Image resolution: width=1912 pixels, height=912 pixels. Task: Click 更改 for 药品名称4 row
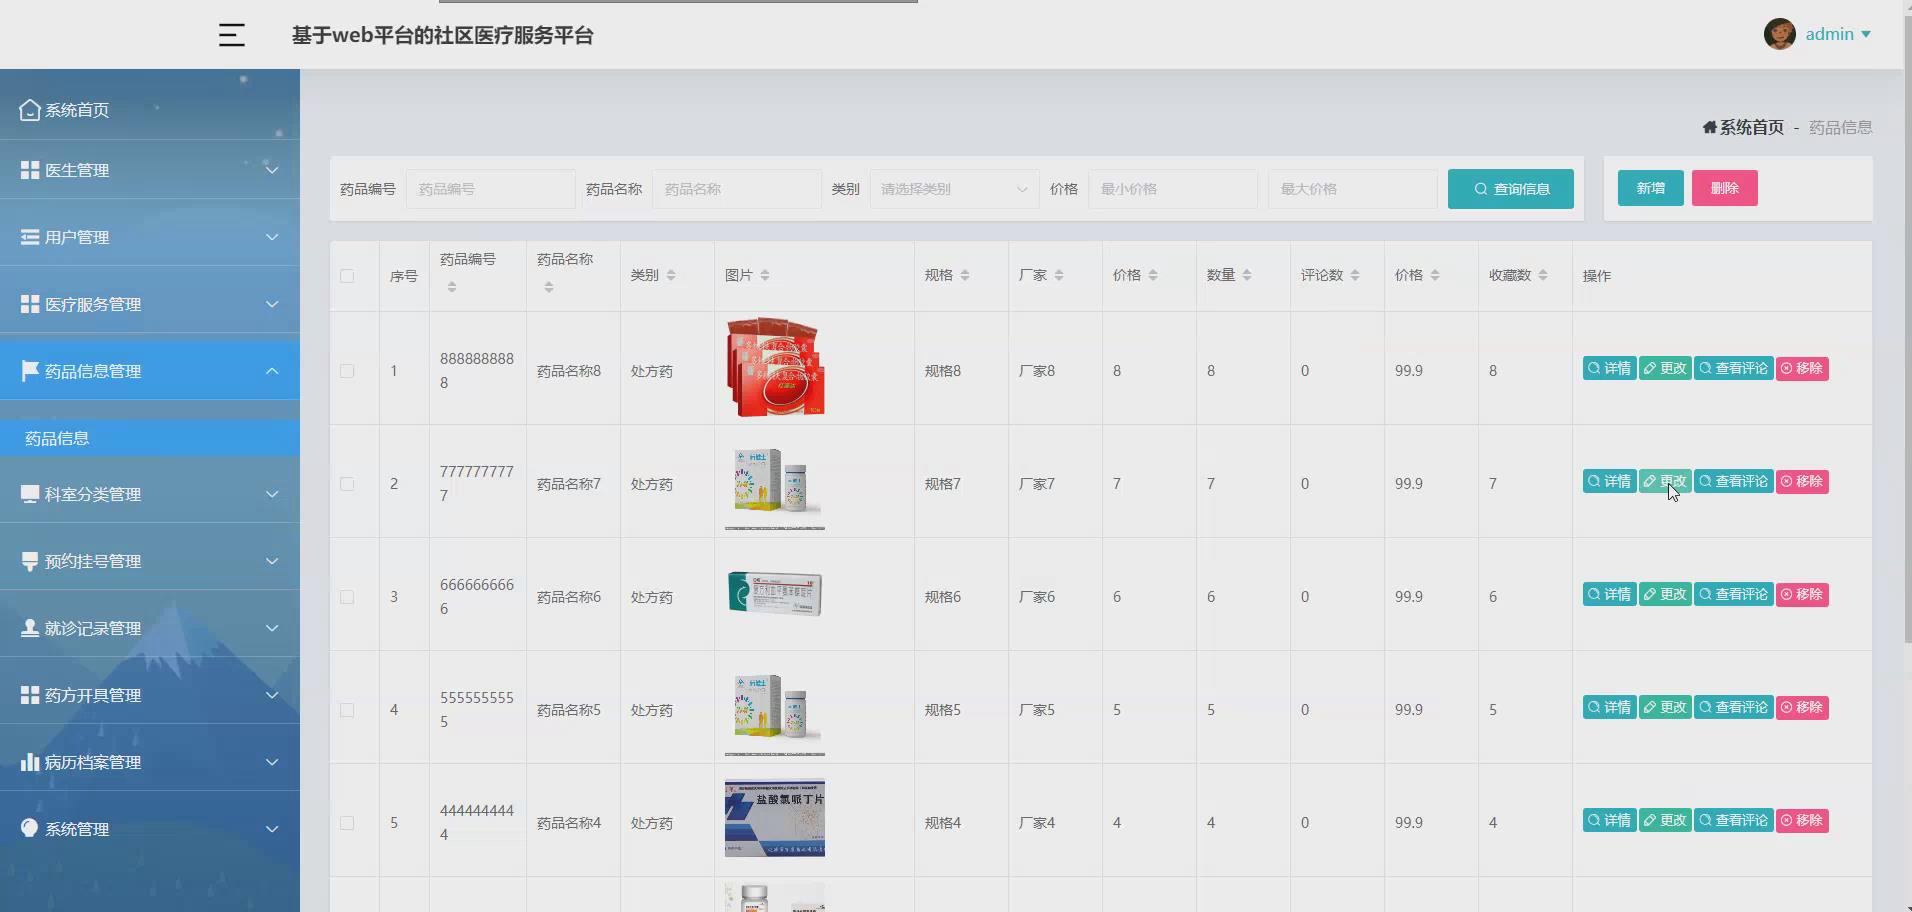pyautogui.click(x=1665, y=820)
